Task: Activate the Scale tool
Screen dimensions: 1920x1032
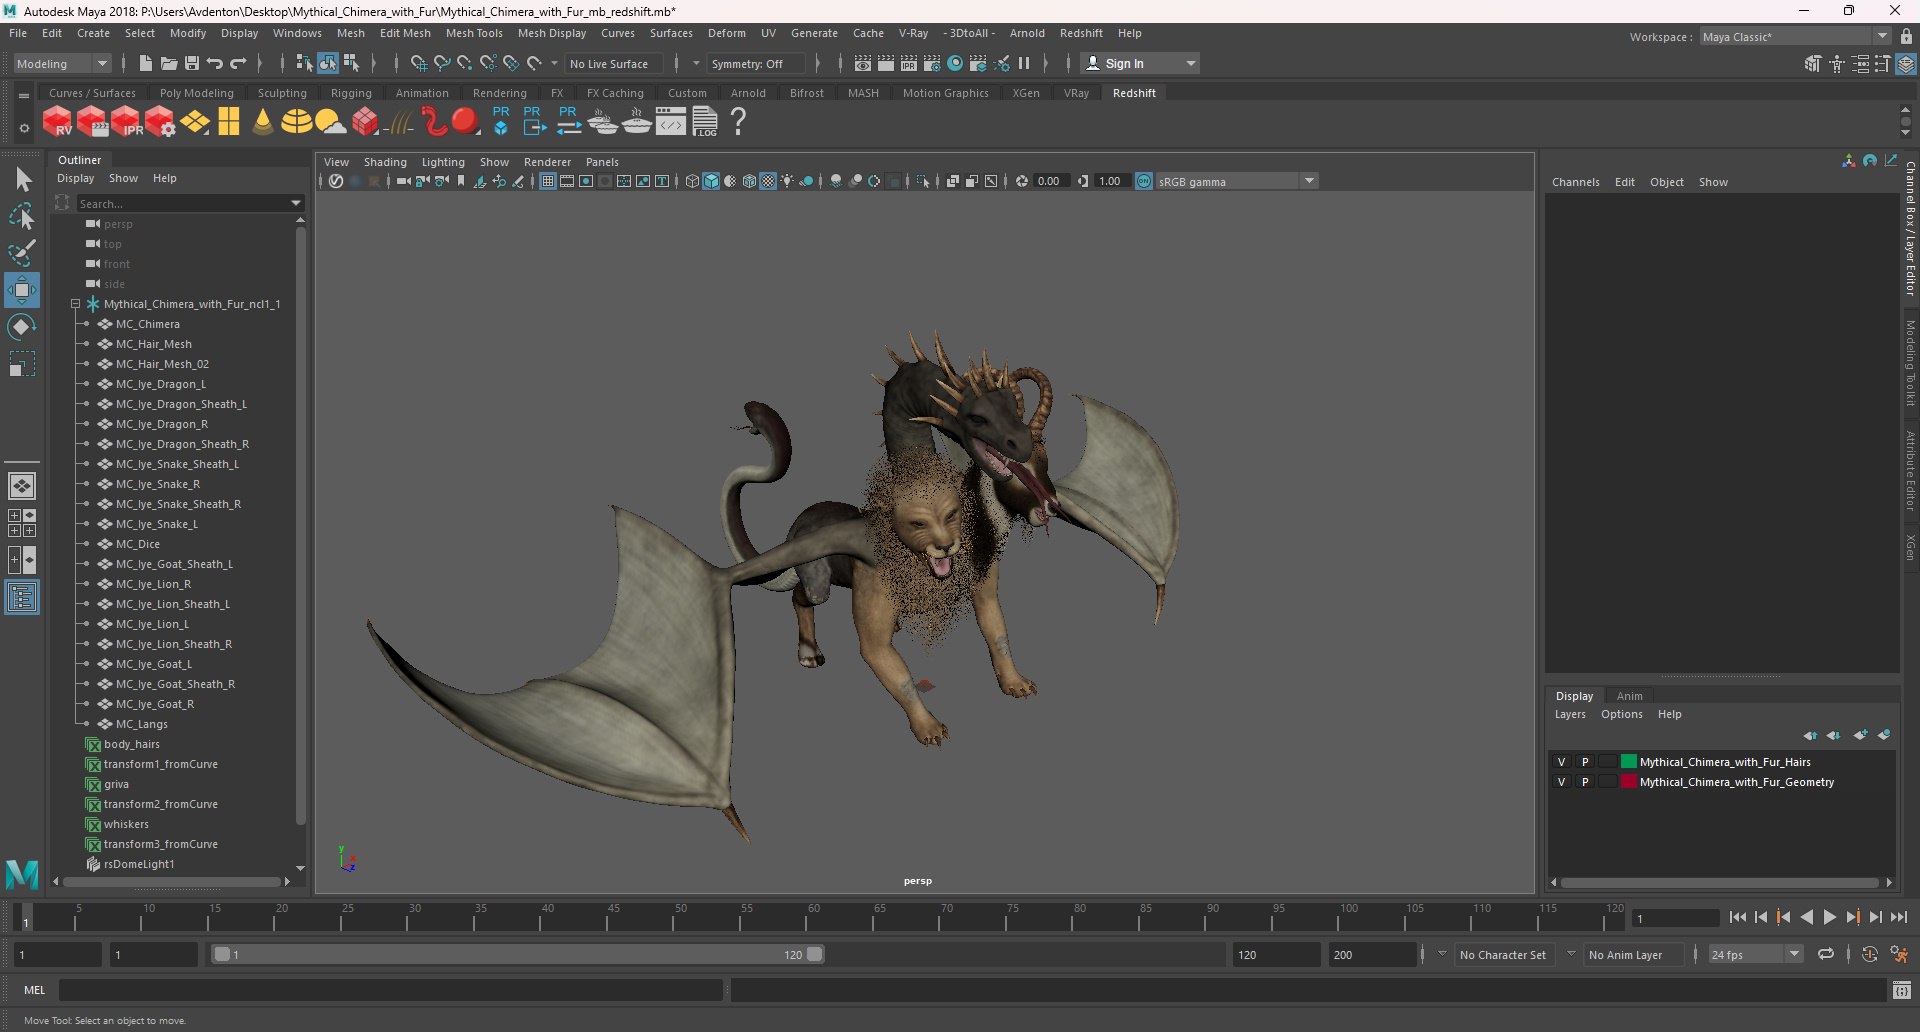Action: pyautogui.click(x=21, y=364)
